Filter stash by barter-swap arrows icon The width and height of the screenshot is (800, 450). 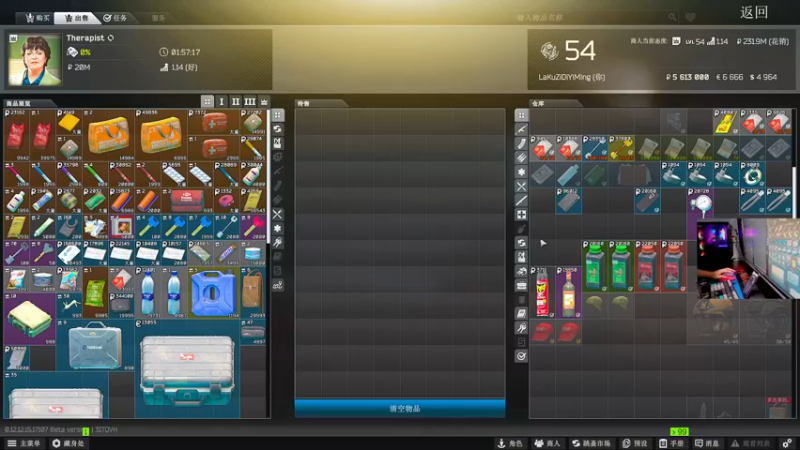pyautogui.click(x=521, y=242)
